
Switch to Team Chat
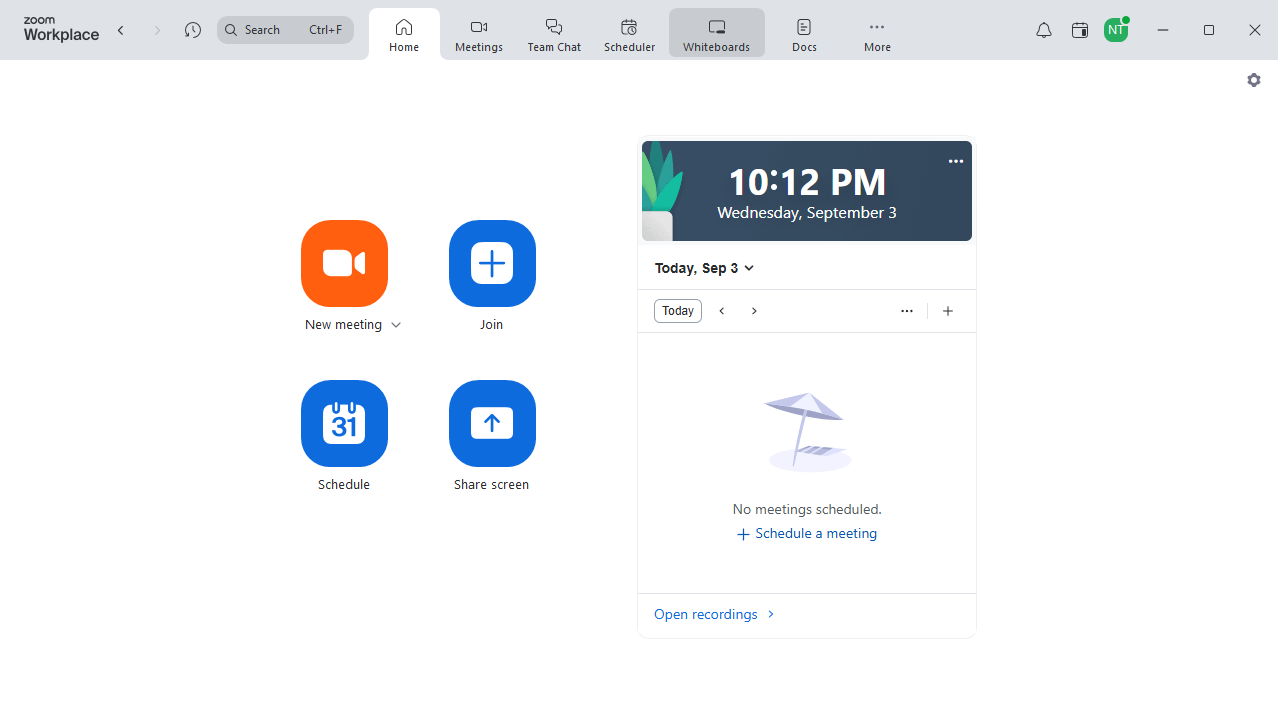(553, 33)
